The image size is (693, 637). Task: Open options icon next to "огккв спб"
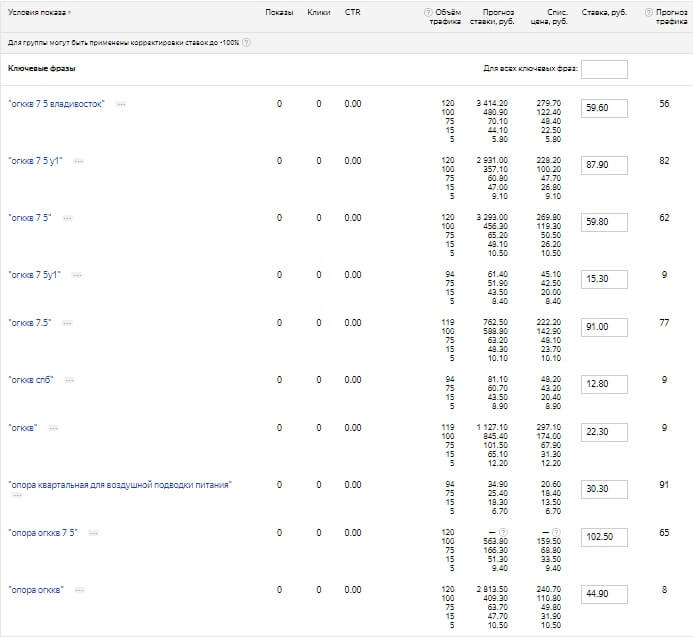(69, 380)
